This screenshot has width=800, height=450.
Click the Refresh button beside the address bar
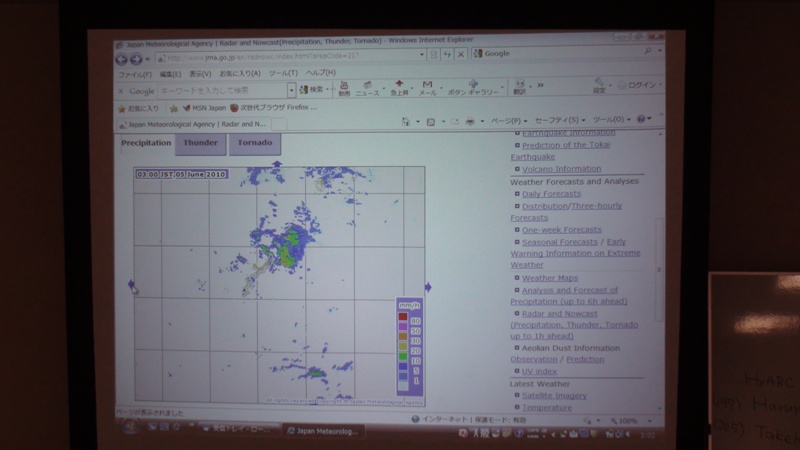tap(447, 54)
